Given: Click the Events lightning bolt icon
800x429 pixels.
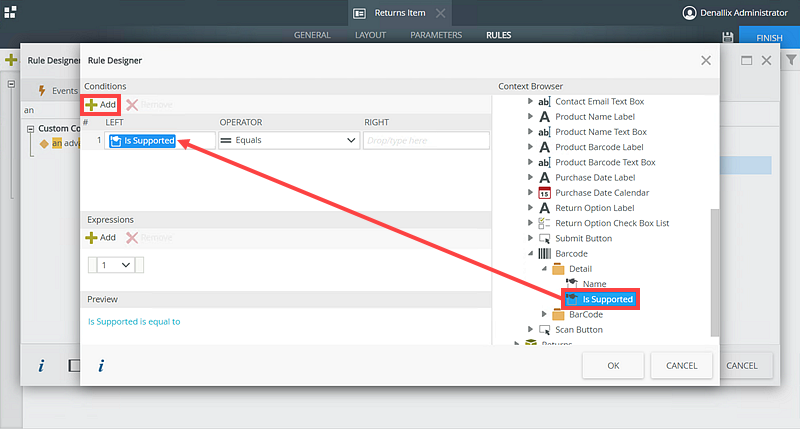Looking at the screenshot, I should point(42,90).
